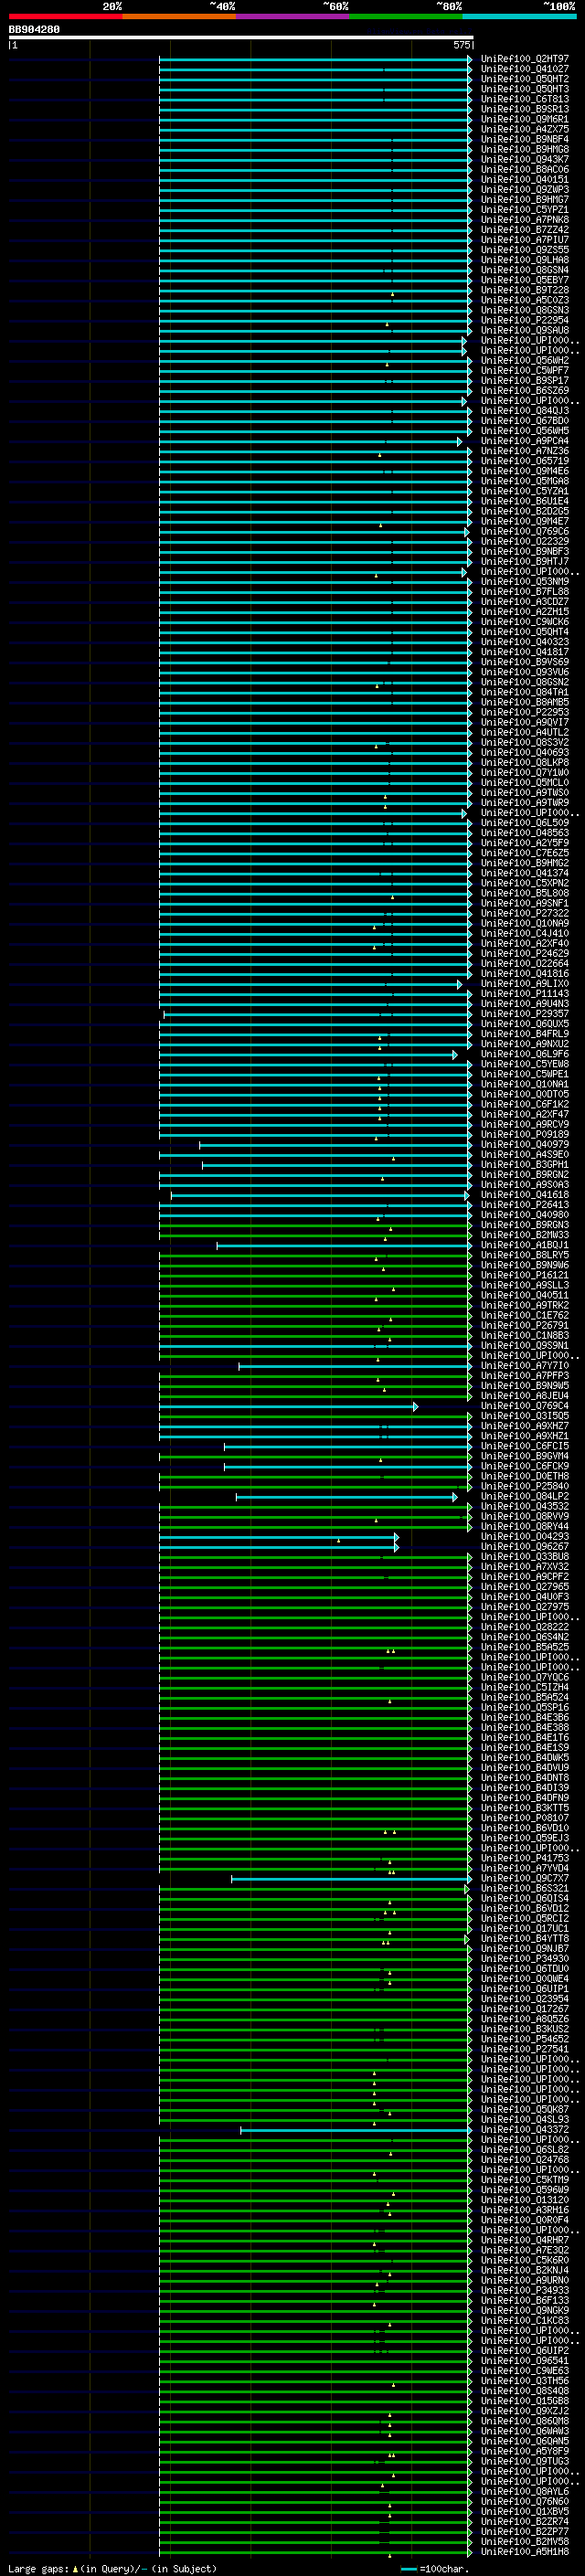Screen dimensions: 585x2576
Task: Select hit label UniRef100_Q56WH2
Action: coord(525,361)
